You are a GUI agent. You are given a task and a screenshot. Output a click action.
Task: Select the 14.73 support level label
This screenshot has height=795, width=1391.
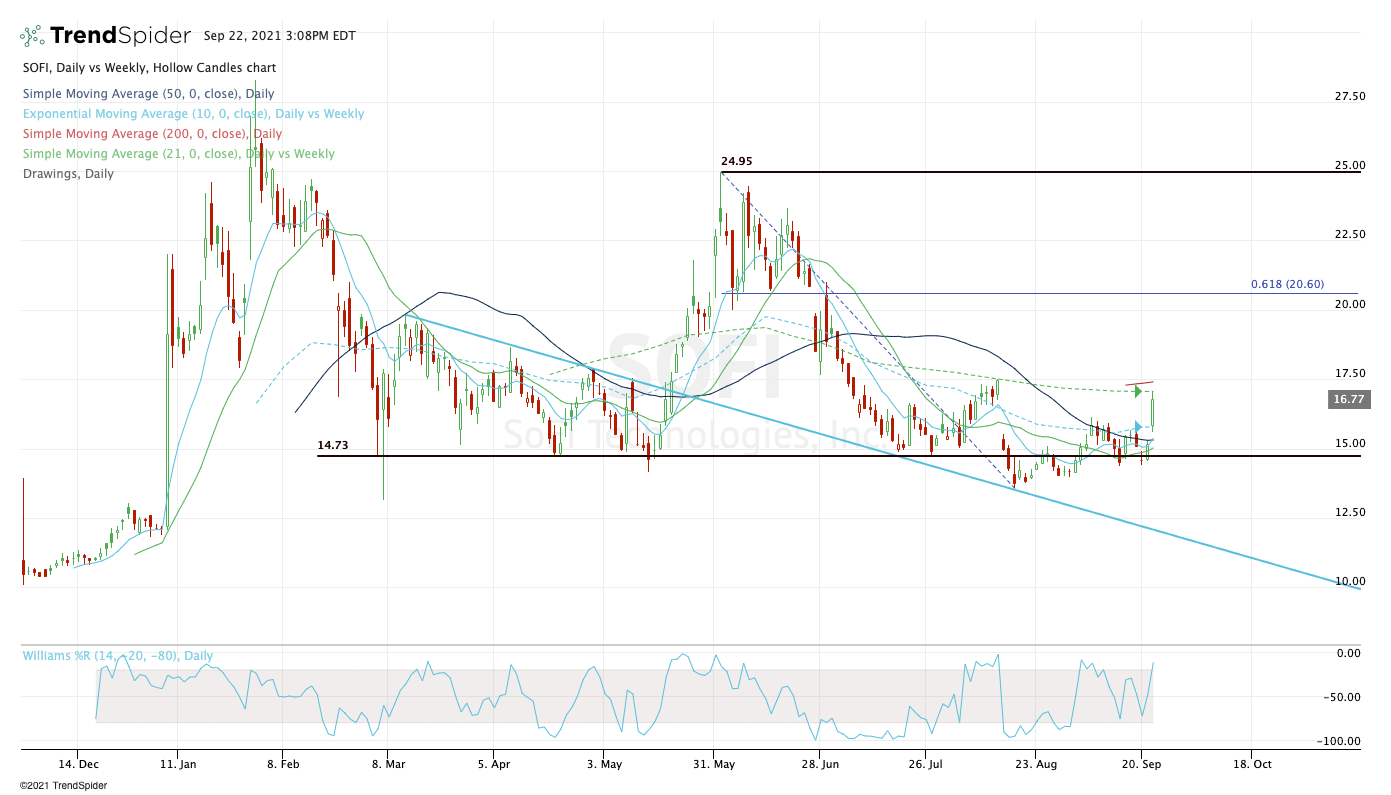333,445
